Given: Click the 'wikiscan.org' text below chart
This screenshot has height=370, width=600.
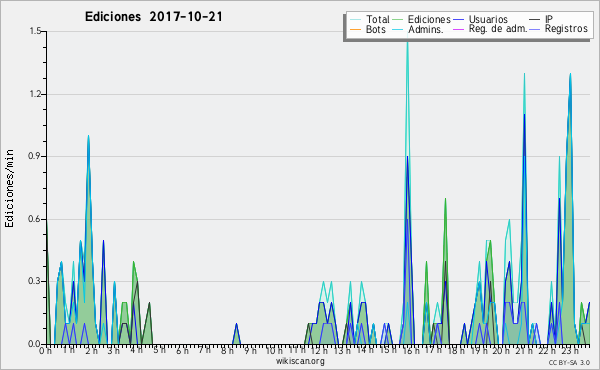Looking at the screenshot, I should click(x=300, y=361).
